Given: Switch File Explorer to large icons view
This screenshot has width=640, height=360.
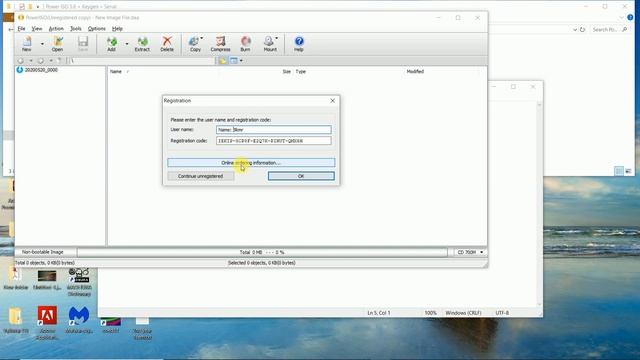Looking at the screenshot, I should coord(629,171).
